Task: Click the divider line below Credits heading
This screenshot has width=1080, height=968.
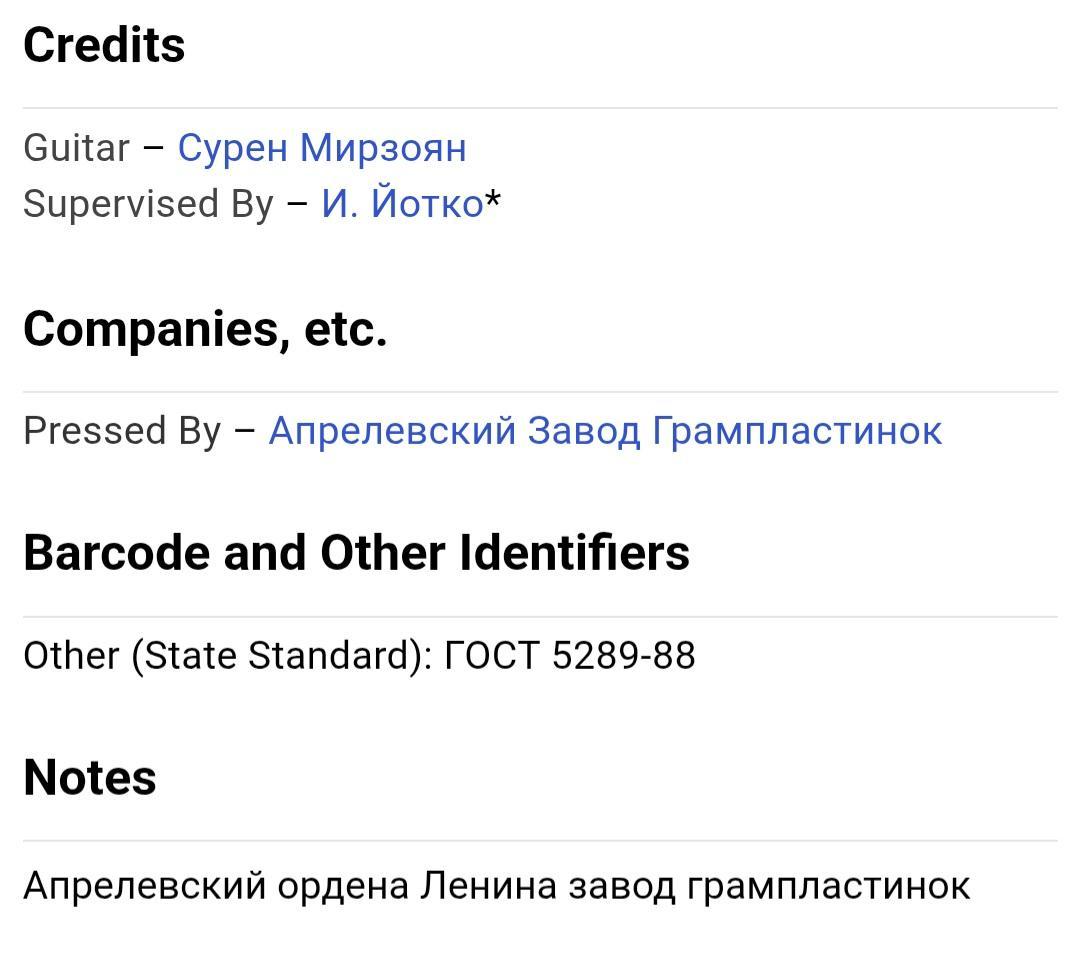Action: (540, 108)
